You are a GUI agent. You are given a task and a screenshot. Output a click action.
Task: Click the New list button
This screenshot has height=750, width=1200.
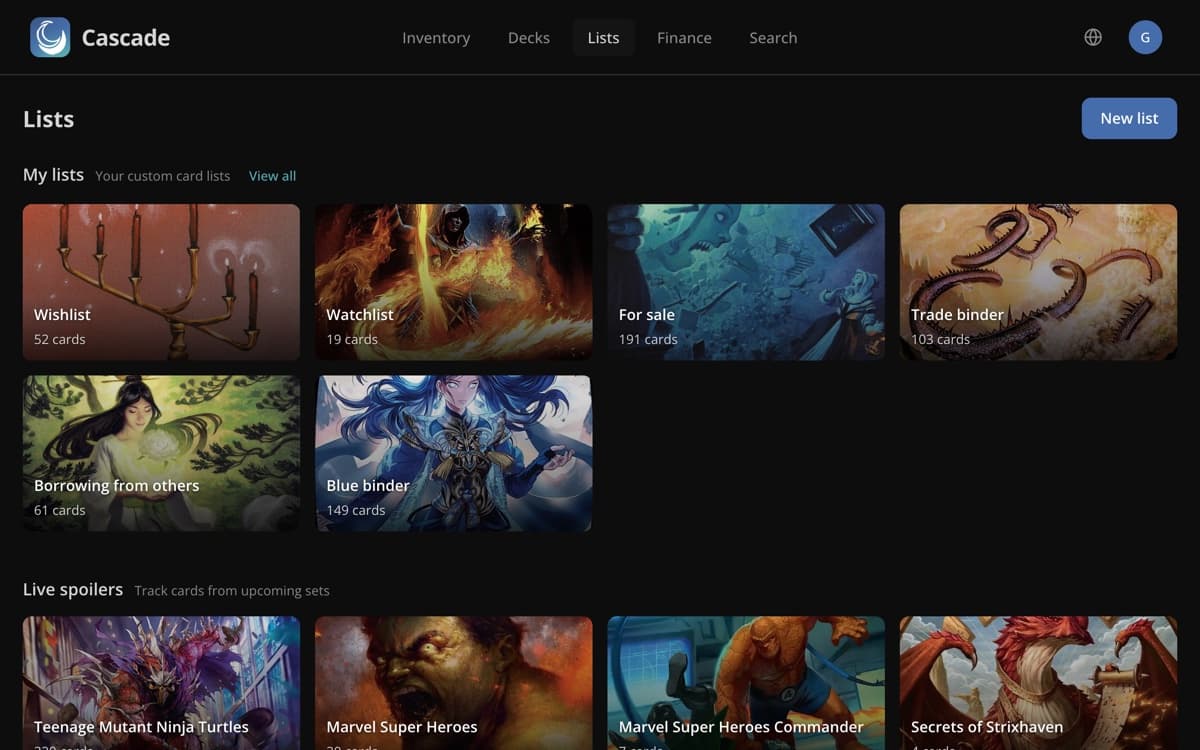1129,118
